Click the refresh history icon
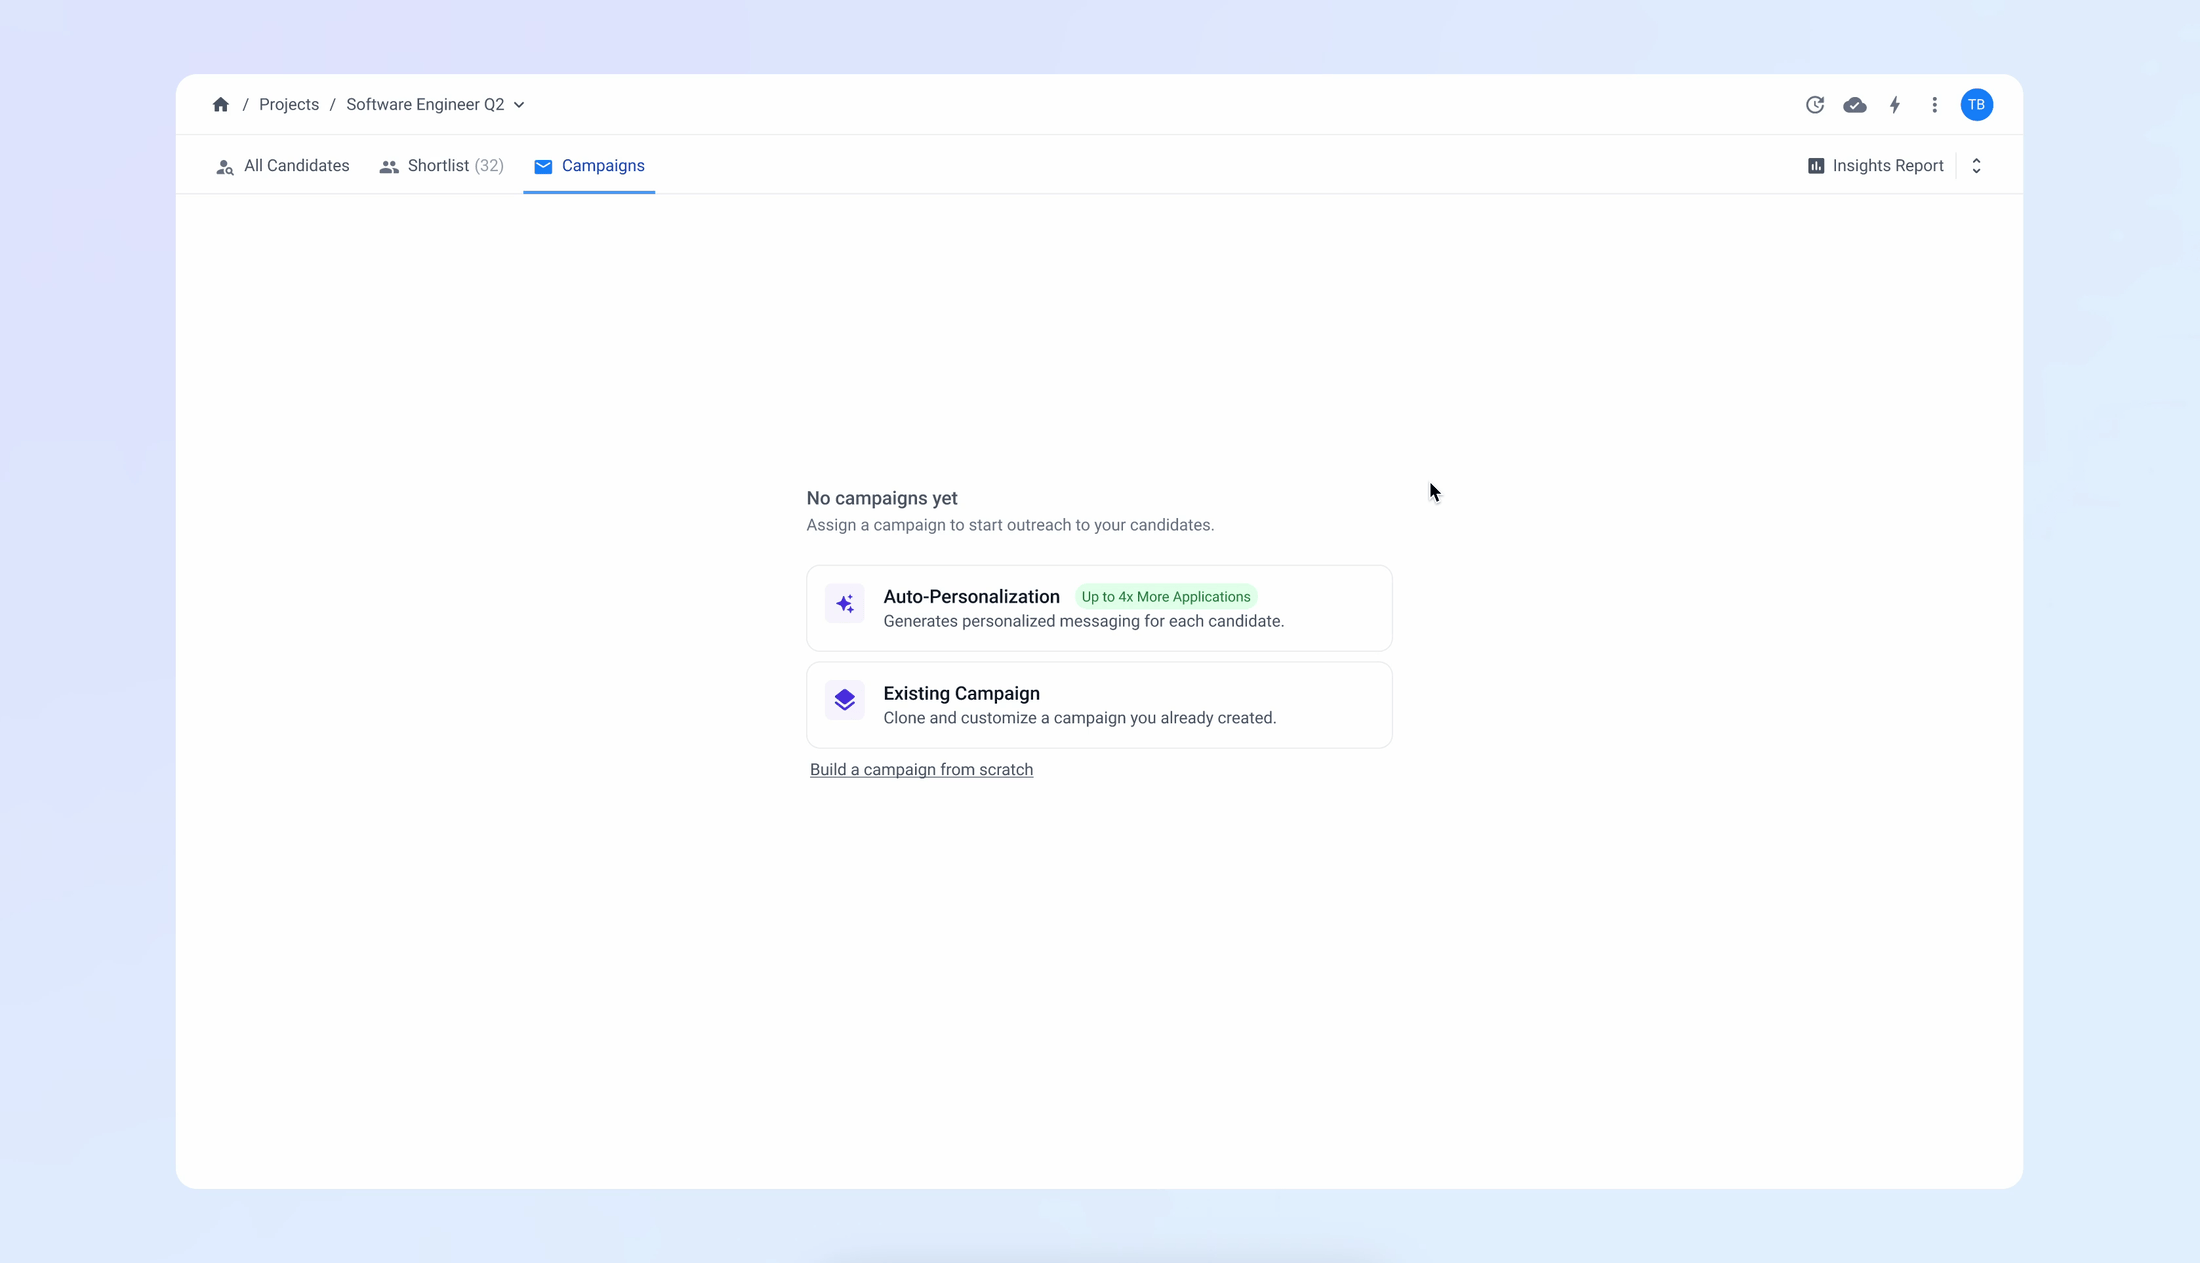 pyautogui.click(x=1815, y=105)
